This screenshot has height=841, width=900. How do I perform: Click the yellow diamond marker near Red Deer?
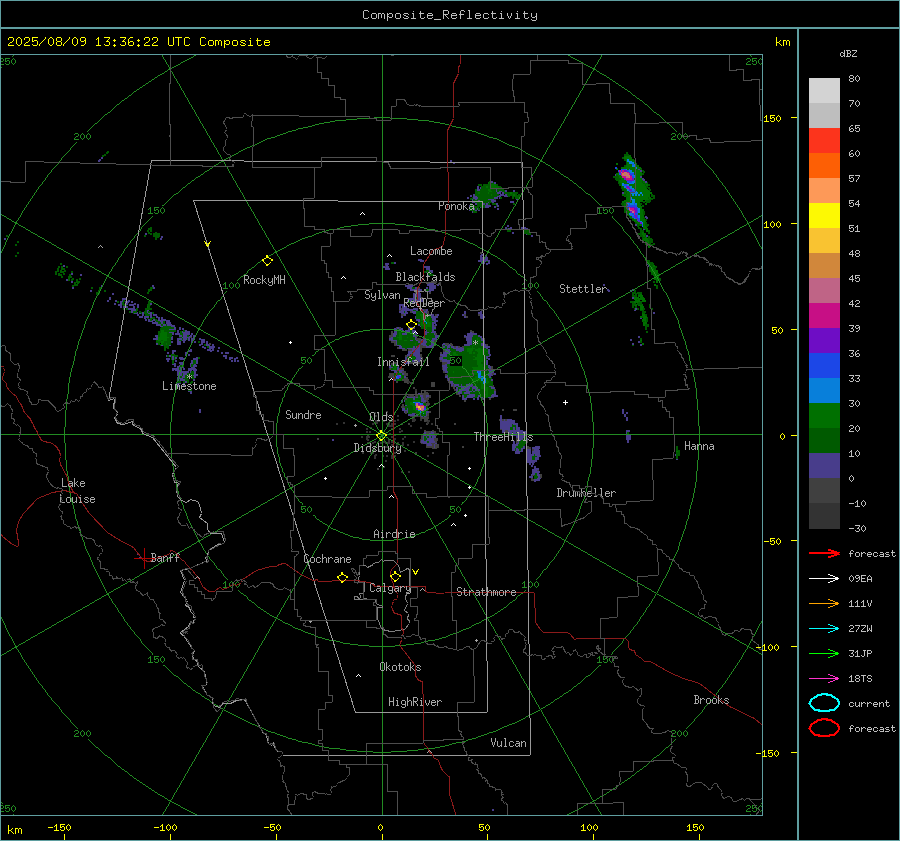coord(411,325)
